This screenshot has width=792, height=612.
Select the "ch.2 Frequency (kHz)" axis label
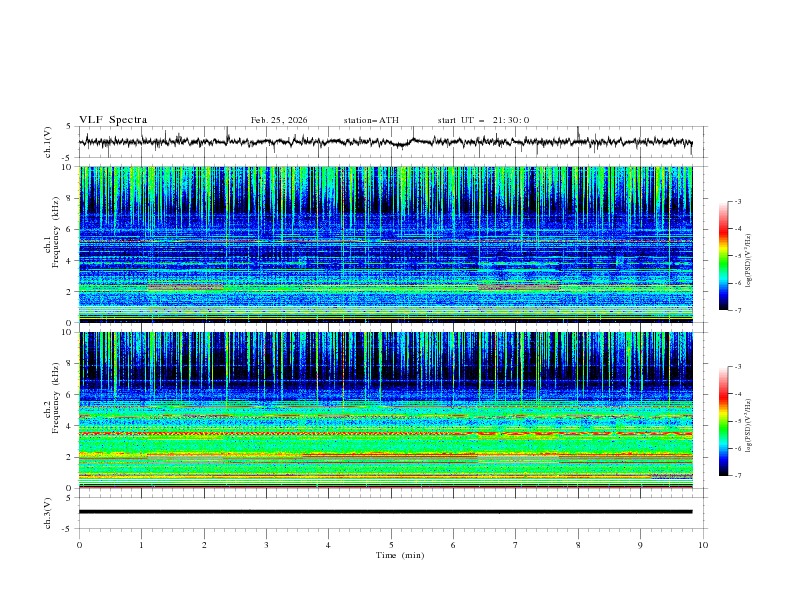tap(52, 398)
